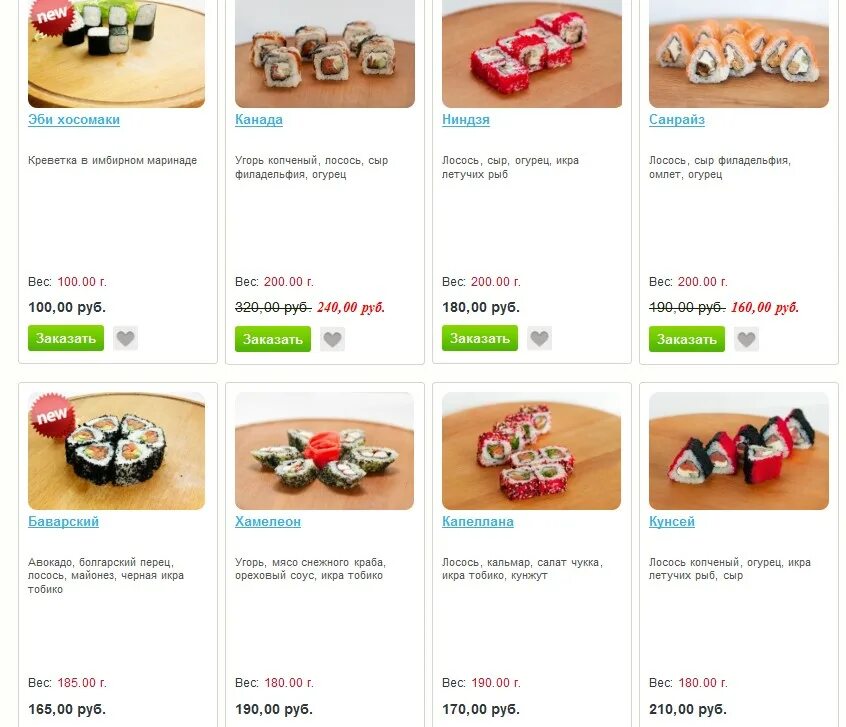Favorite the Ниндзя roll with heart icon
Screen dimensions: 846x727
[540, 338]
